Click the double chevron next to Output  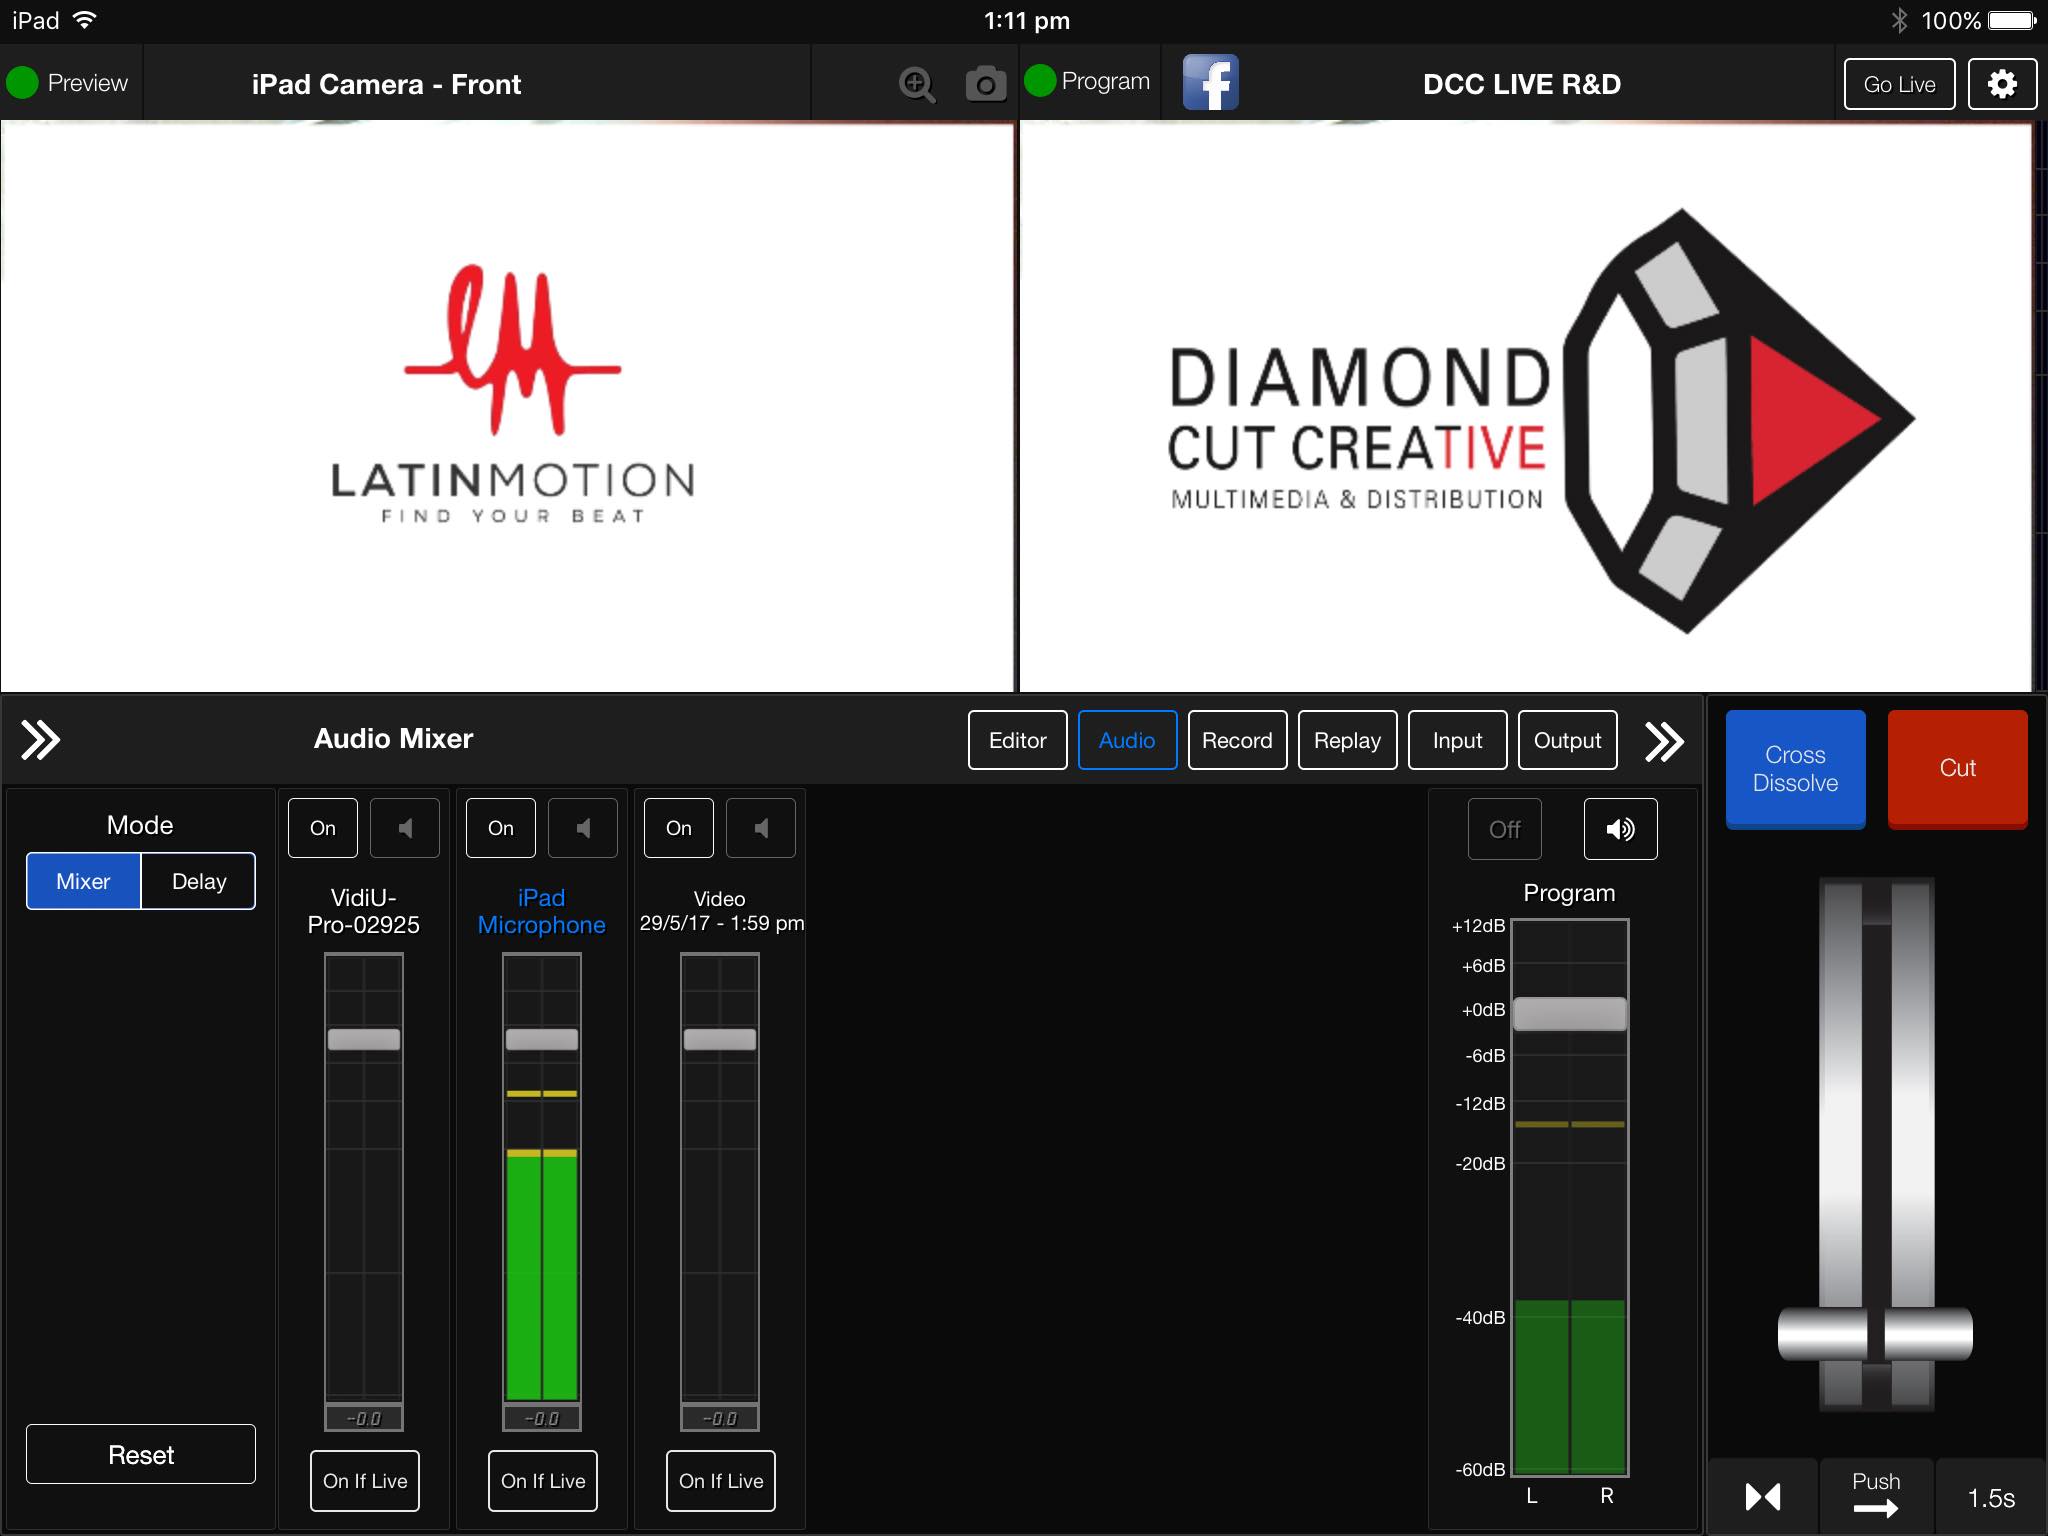(1664, 741)
